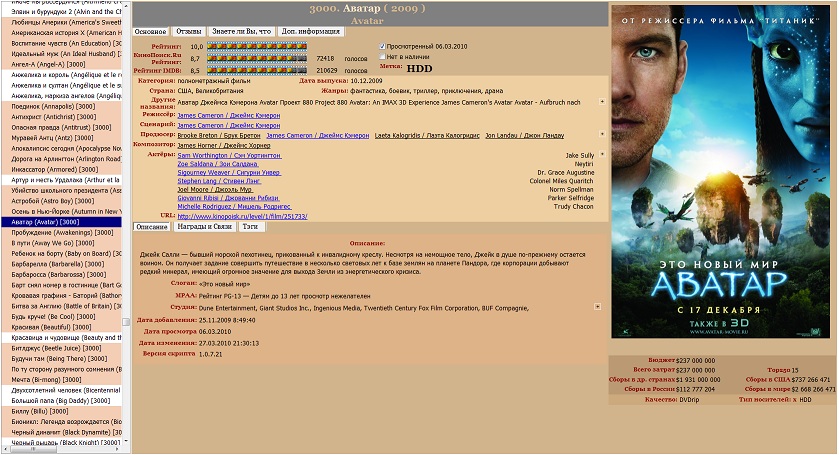Viewport: 839px width, 455px height.
Task: Click the script version 1.0.7.21
Action: [x=210, y=354]
